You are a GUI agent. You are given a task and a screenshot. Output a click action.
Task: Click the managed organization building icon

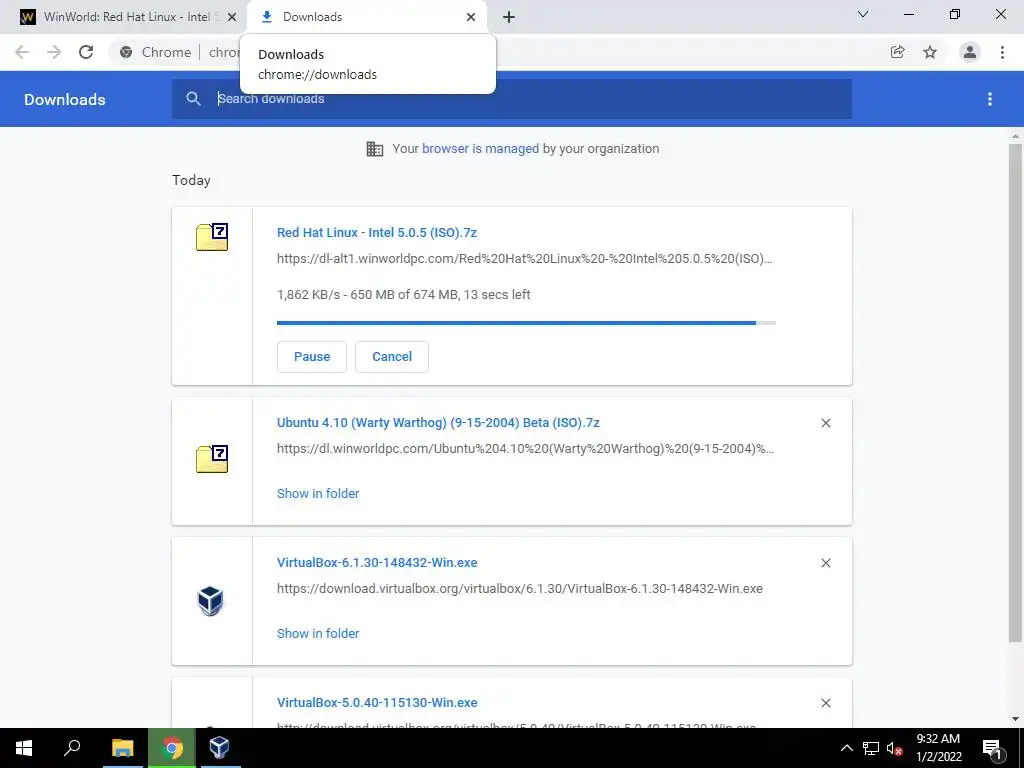click(375, 149)
